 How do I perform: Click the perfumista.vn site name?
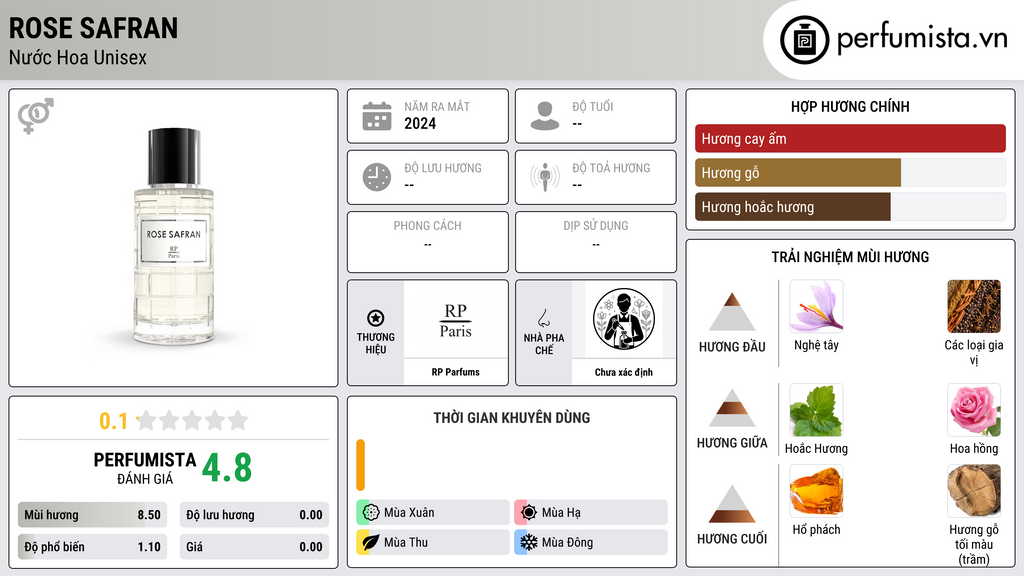[922, 39]
